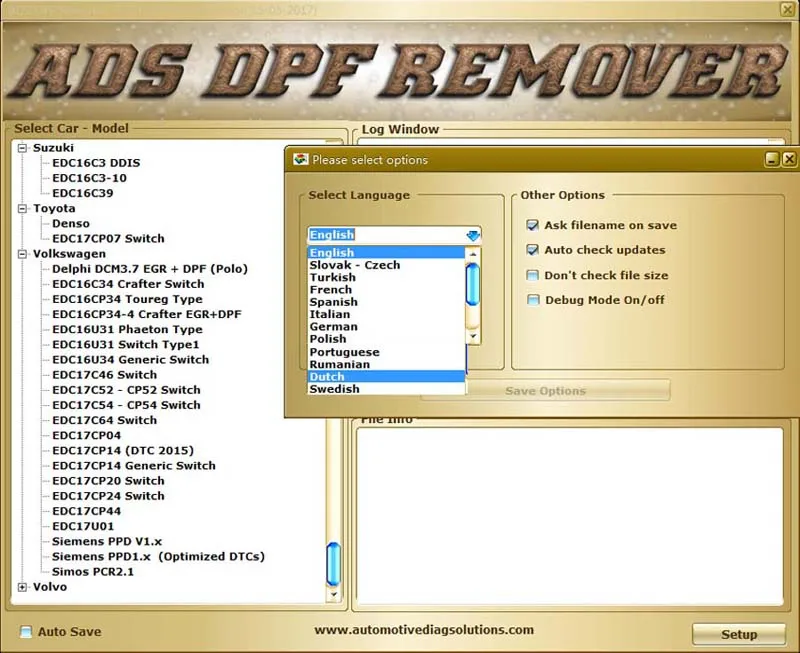
Task: Select EDC16CP34-4 Crafter EGR+DPF
Action: tap(146, 314)
